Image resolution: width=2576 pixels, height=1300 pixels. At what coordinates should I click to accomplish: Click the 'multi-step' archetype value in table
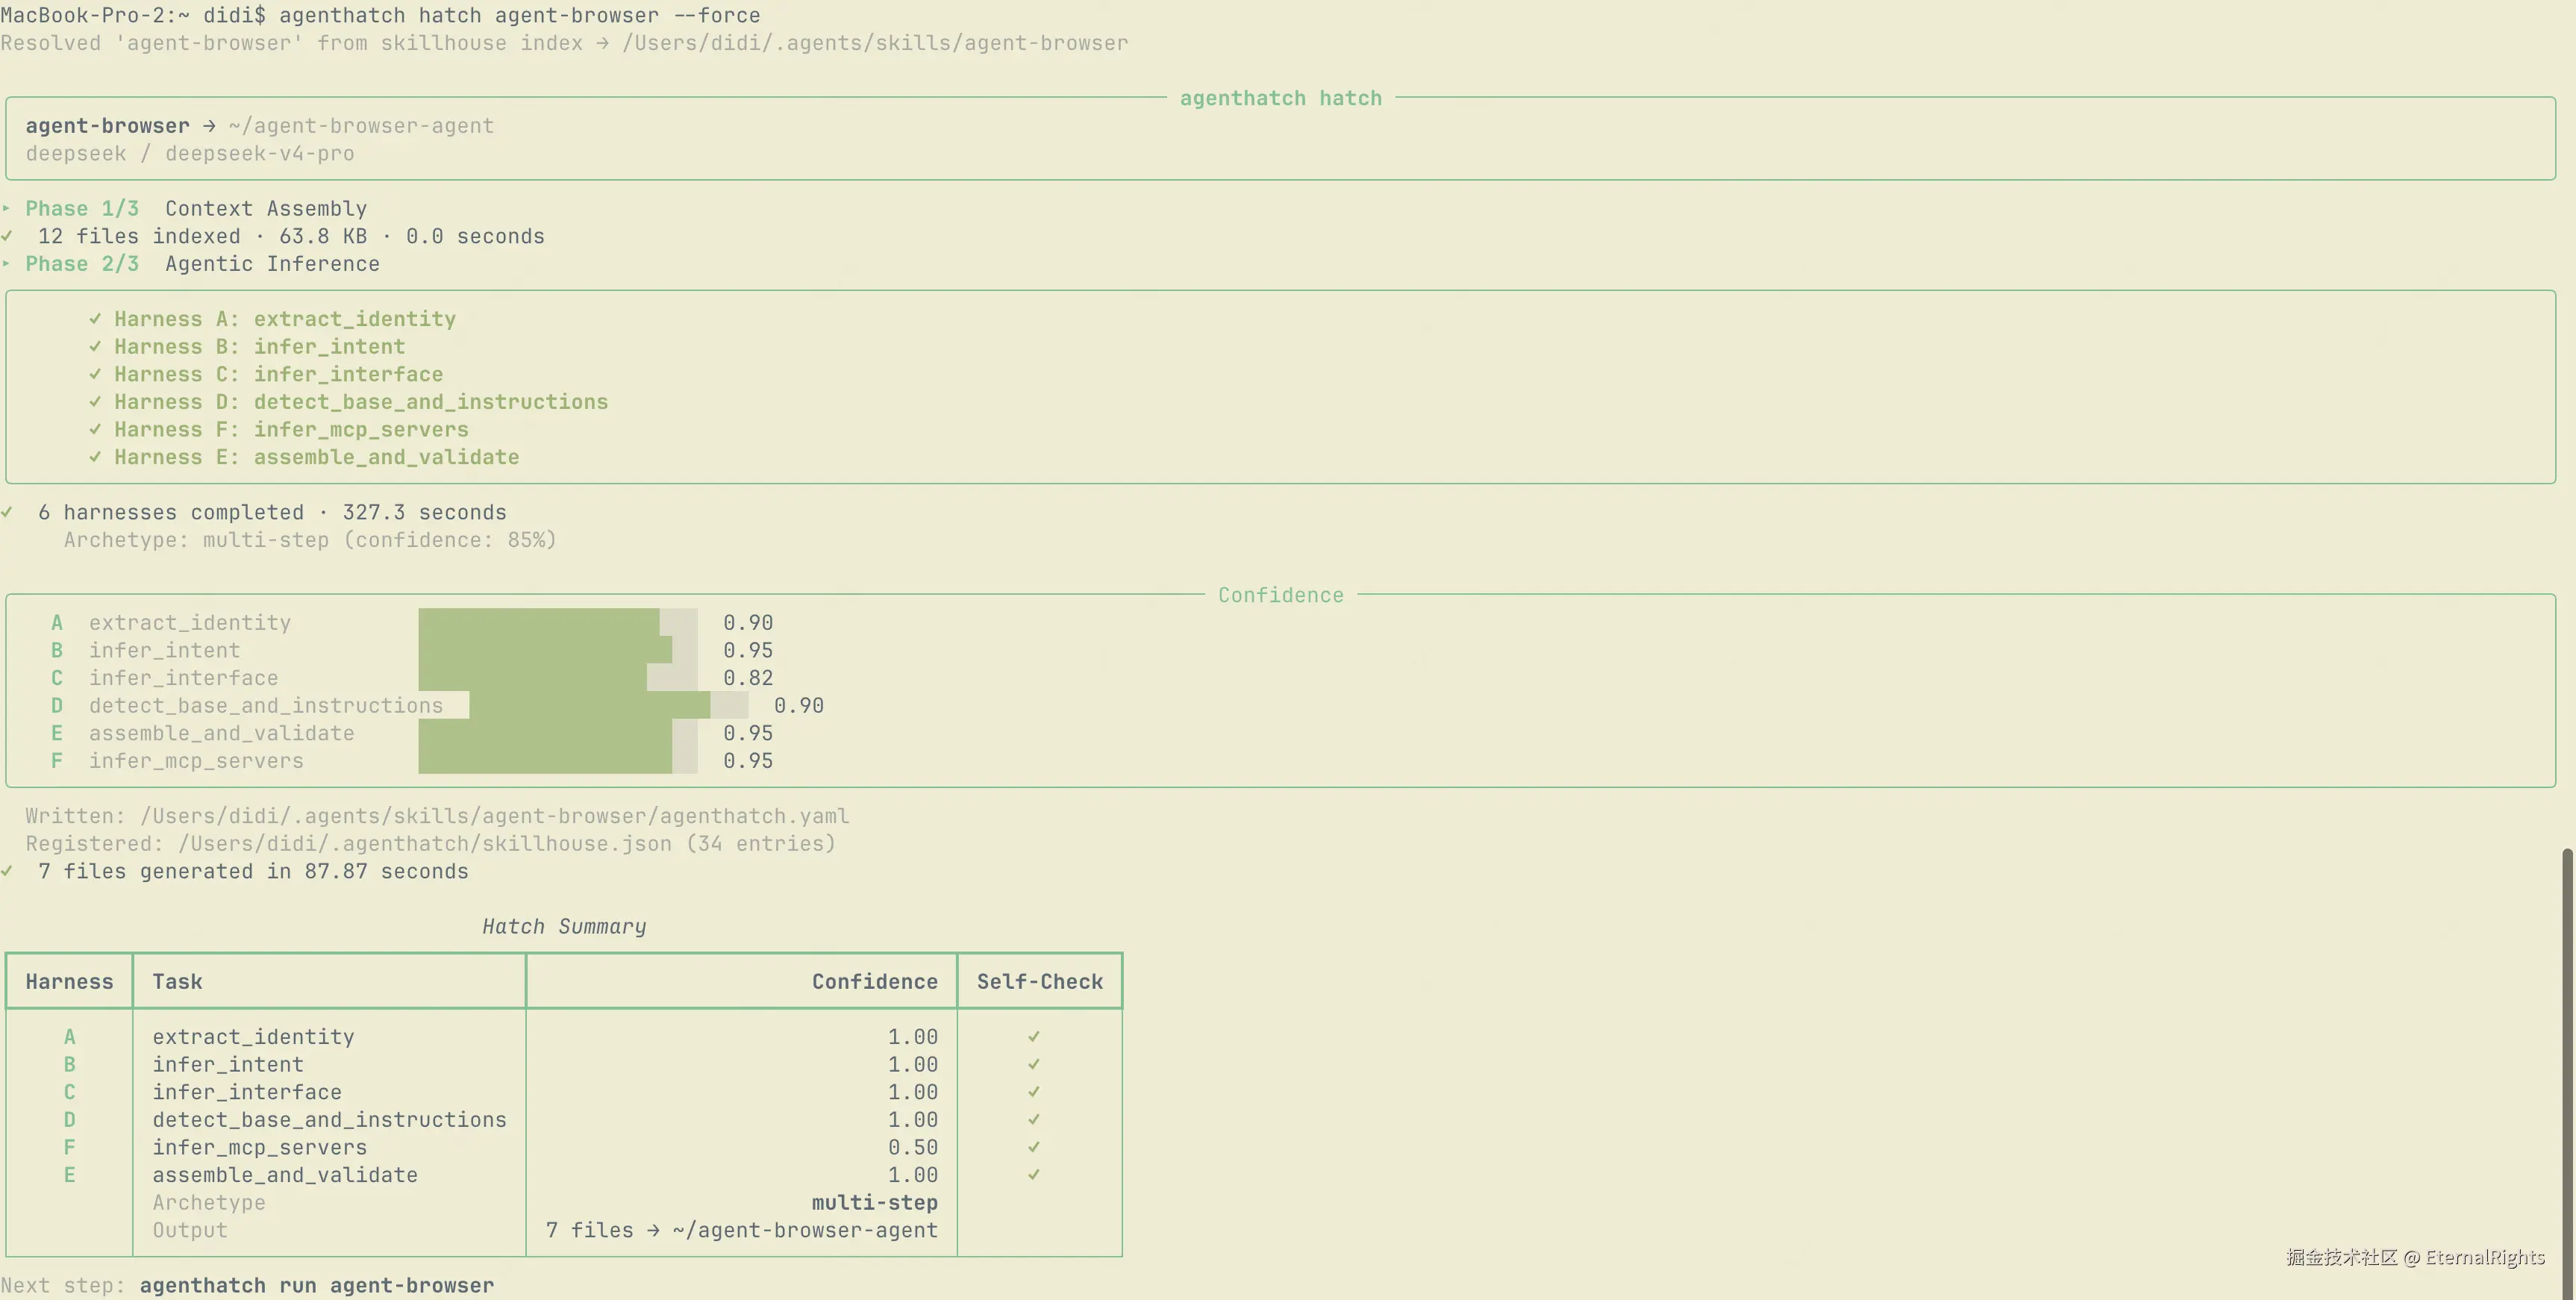[x=875, y=1203]
